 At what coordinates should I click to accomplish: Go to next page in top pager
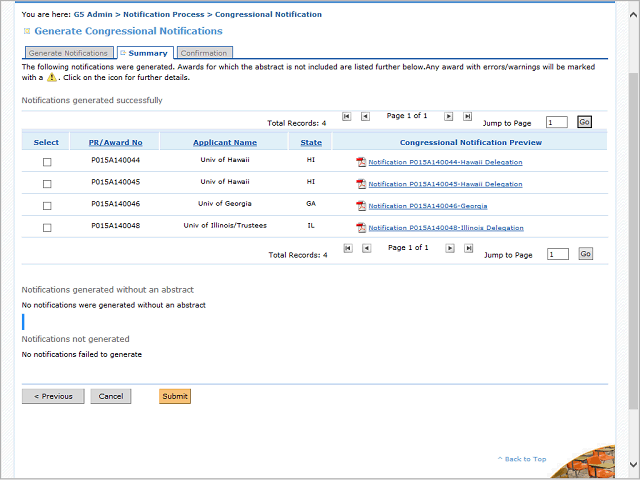pyautogui.click(x=449, y=117)
